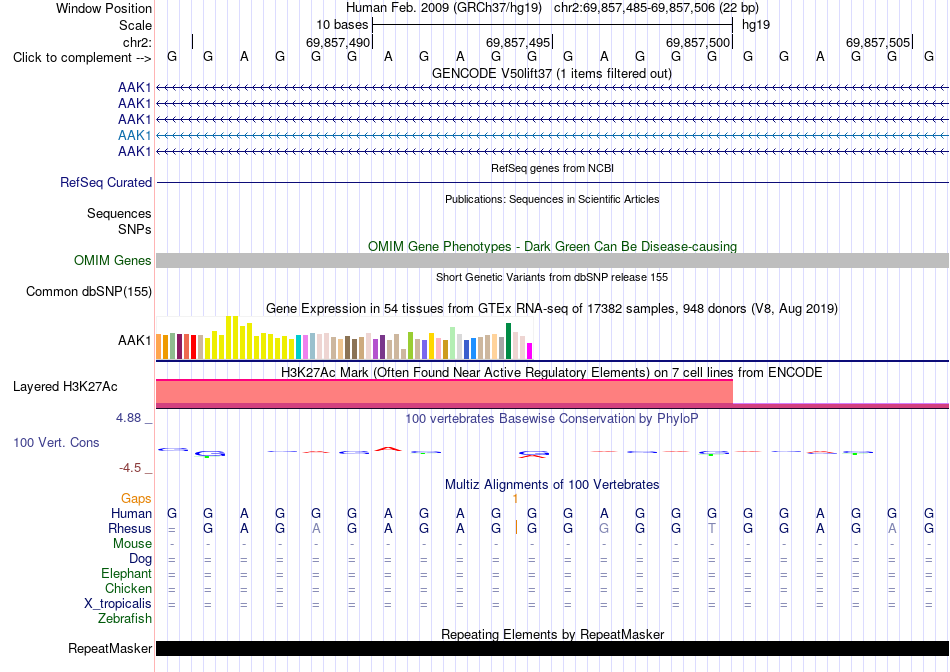Click the 'RefSeq genes from NCBI' title

pos(552,168)
